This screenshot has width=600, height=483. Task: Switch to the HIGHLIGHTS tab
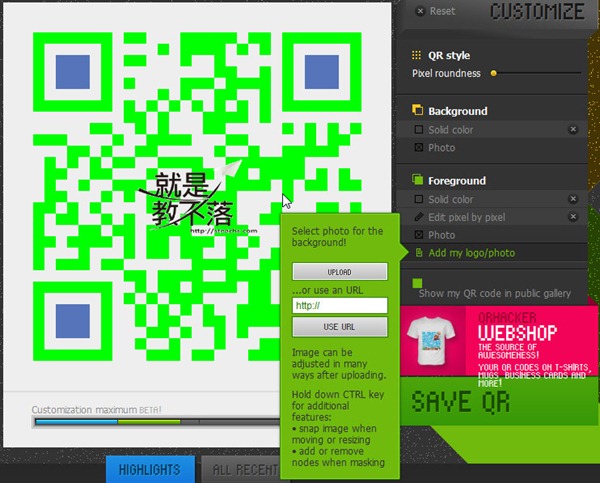coord(150,469)
